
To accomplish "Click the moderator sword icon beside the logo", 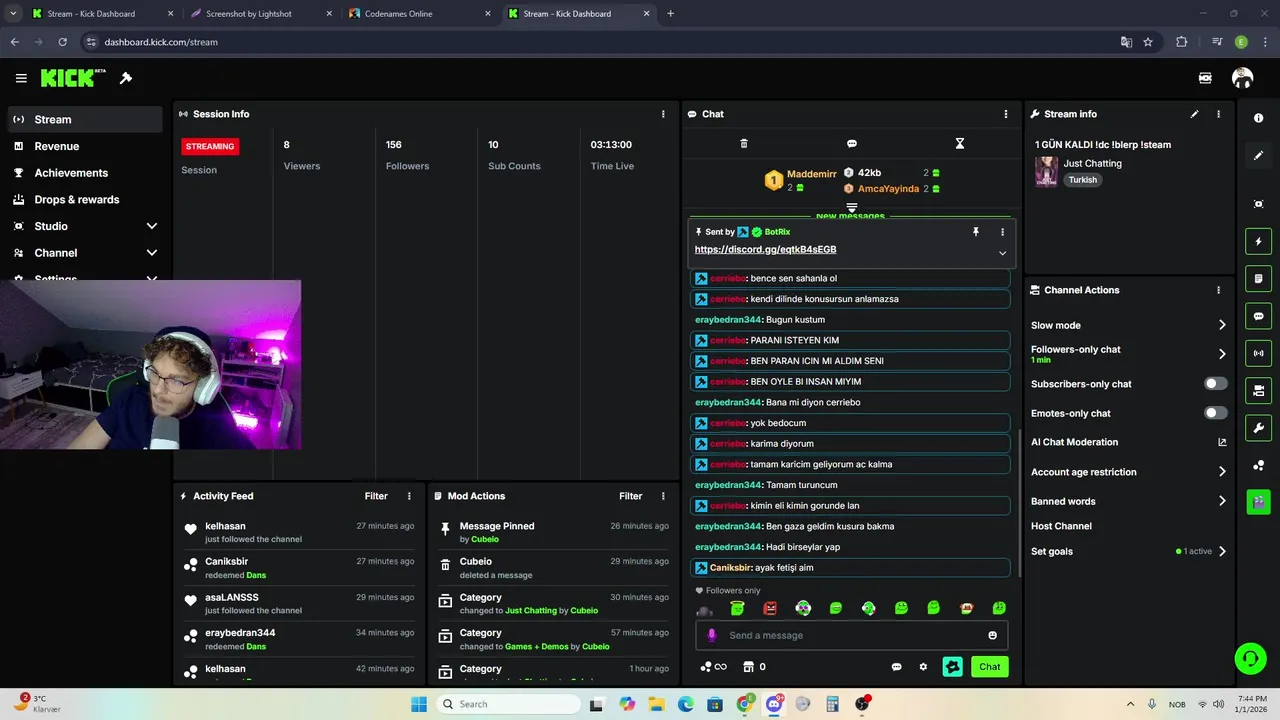I will 126,78.
